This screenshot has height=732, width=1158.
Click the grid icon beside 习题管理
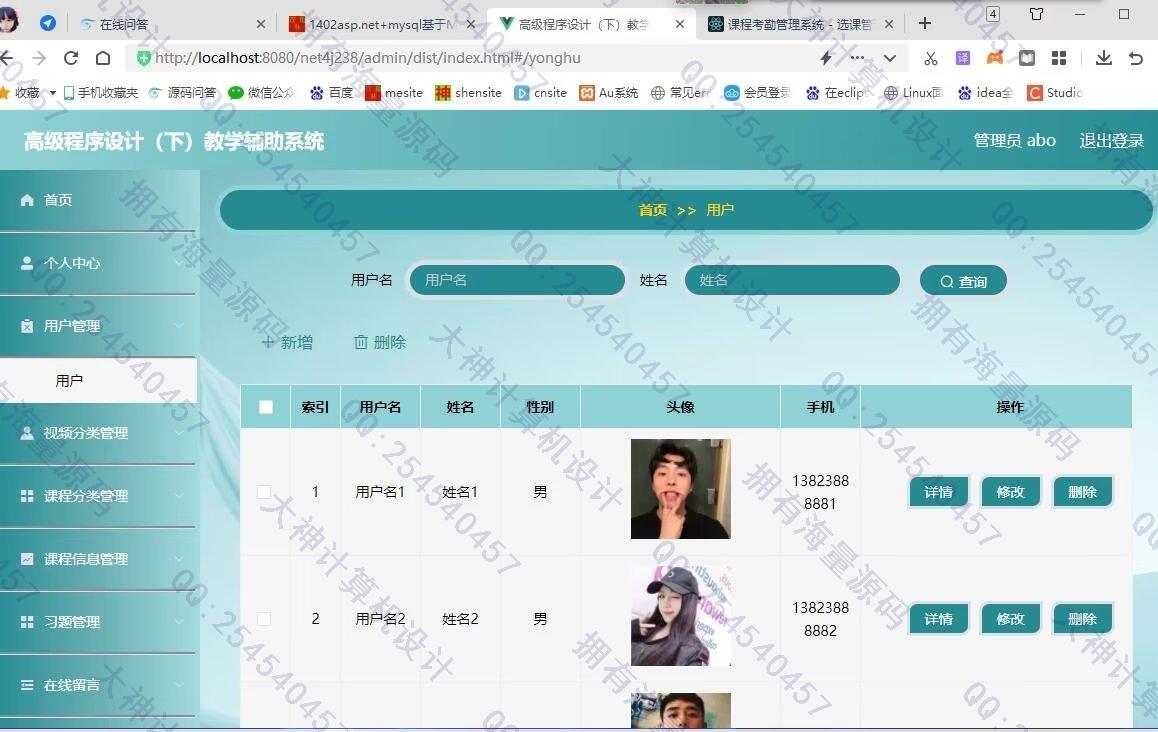click(x=27, y=622)
